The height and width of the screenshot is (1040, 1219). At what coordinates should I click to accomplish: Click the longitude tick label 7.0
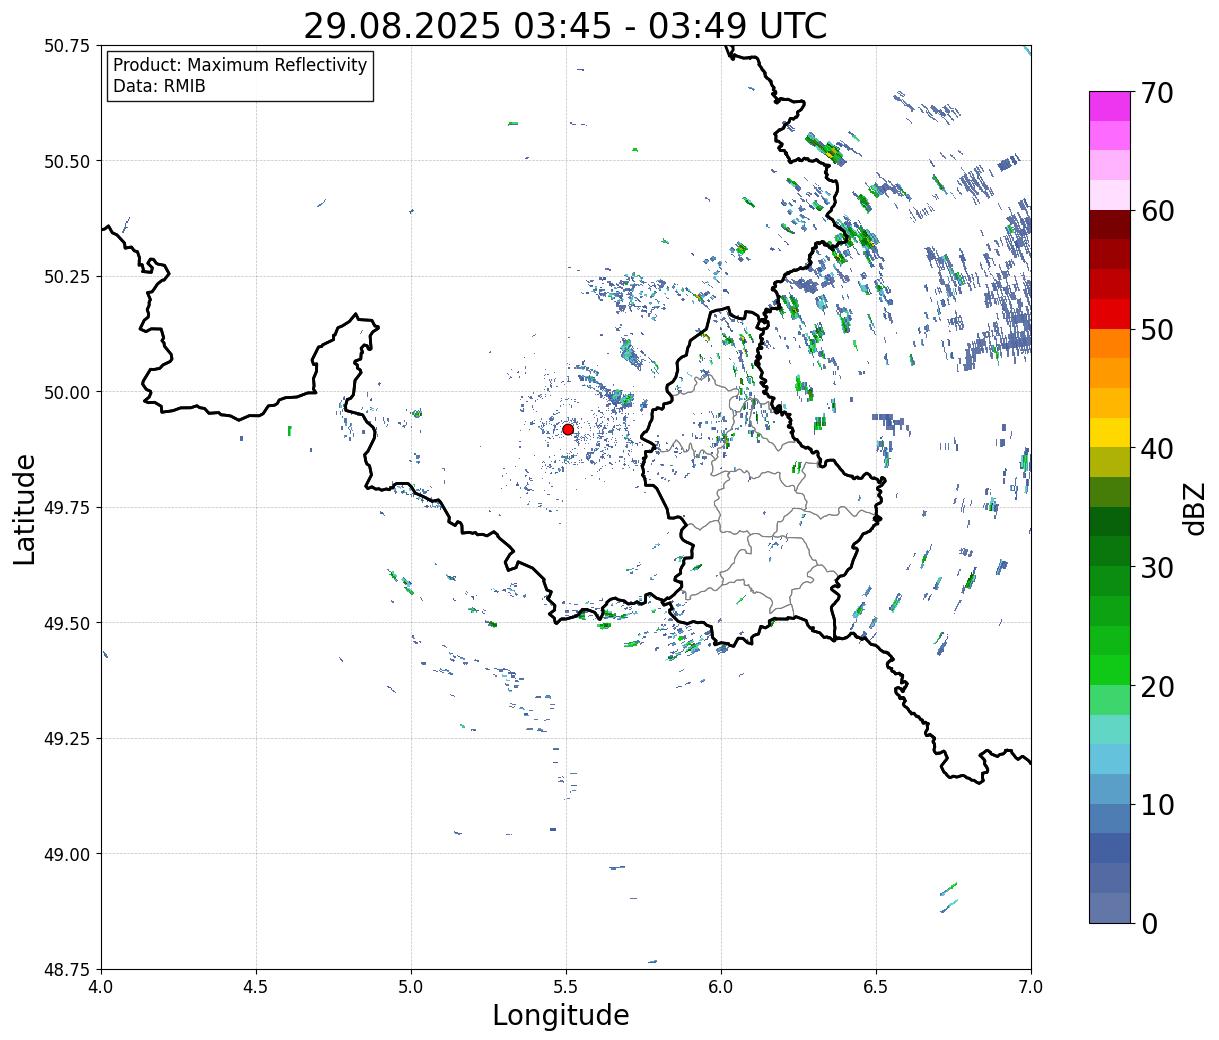tap(1031, 987)
